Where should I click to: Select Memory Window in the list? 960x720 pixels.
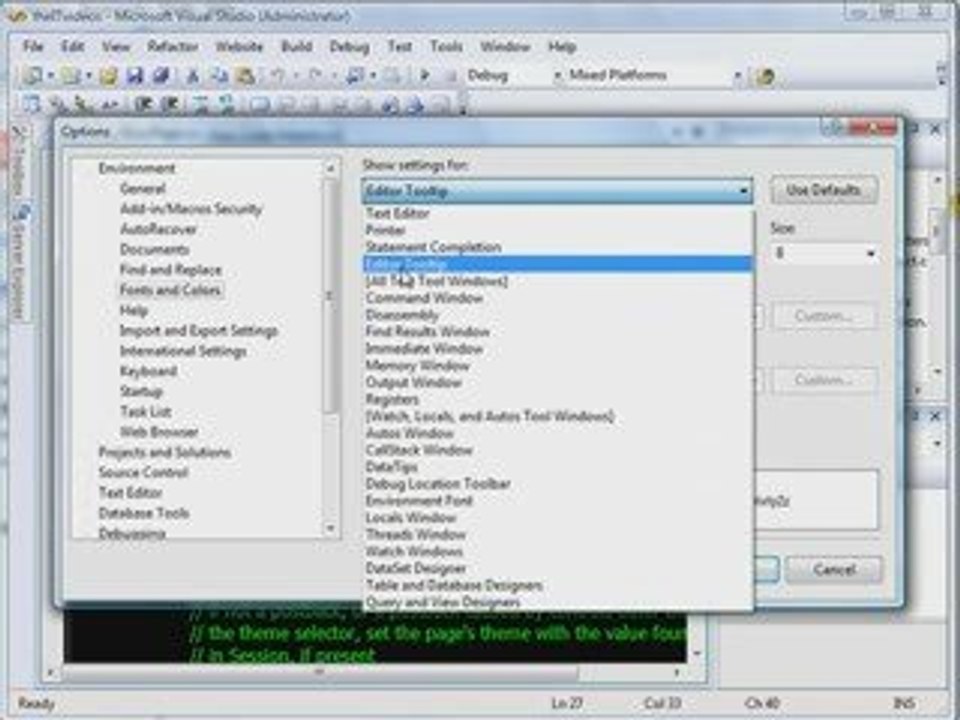(557, 366)
